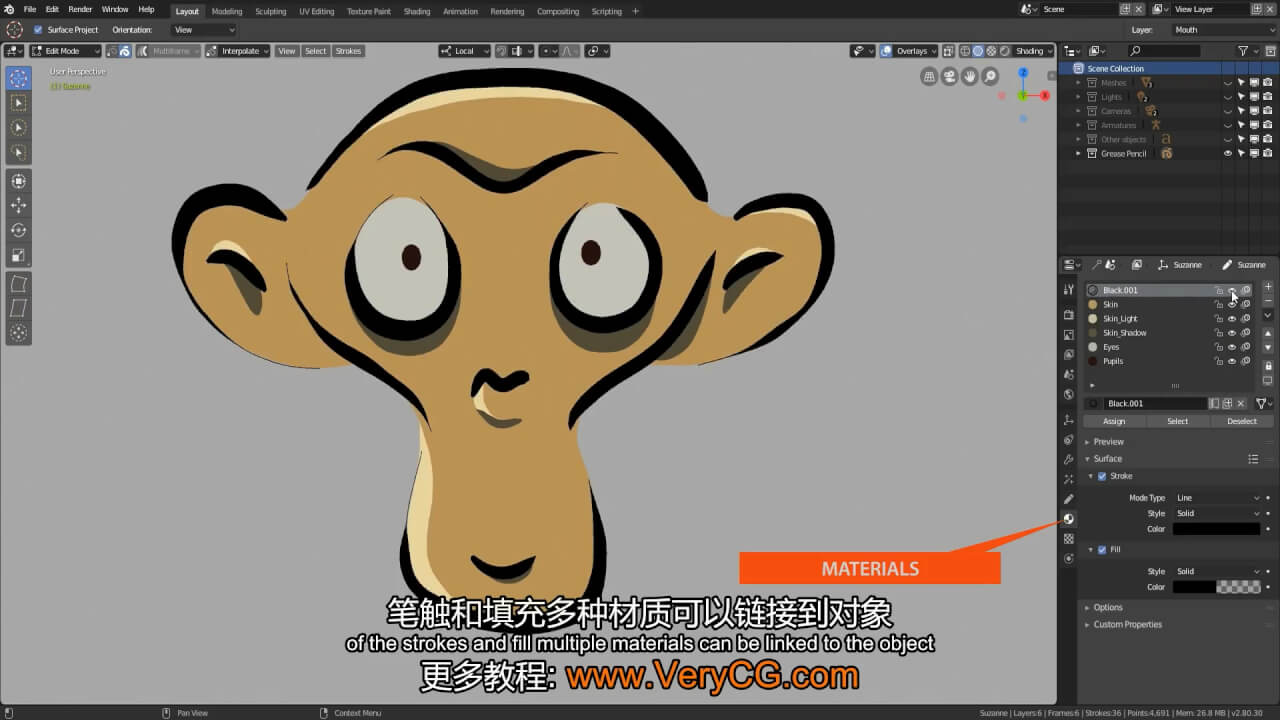Toggle lock on the Pupils material
Viewport: 1280px width, 720px height.
pos(1218,361)
